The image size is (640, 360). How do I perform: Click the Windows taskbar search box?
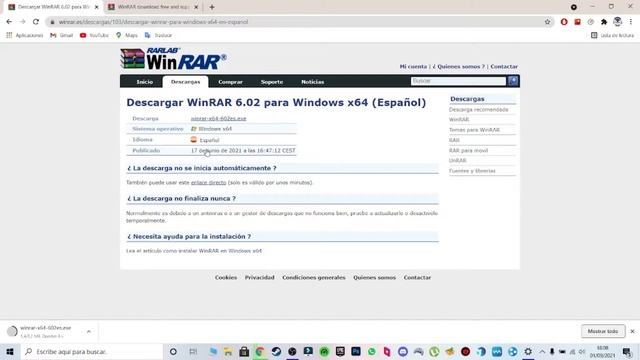click(x=91, y=351)
